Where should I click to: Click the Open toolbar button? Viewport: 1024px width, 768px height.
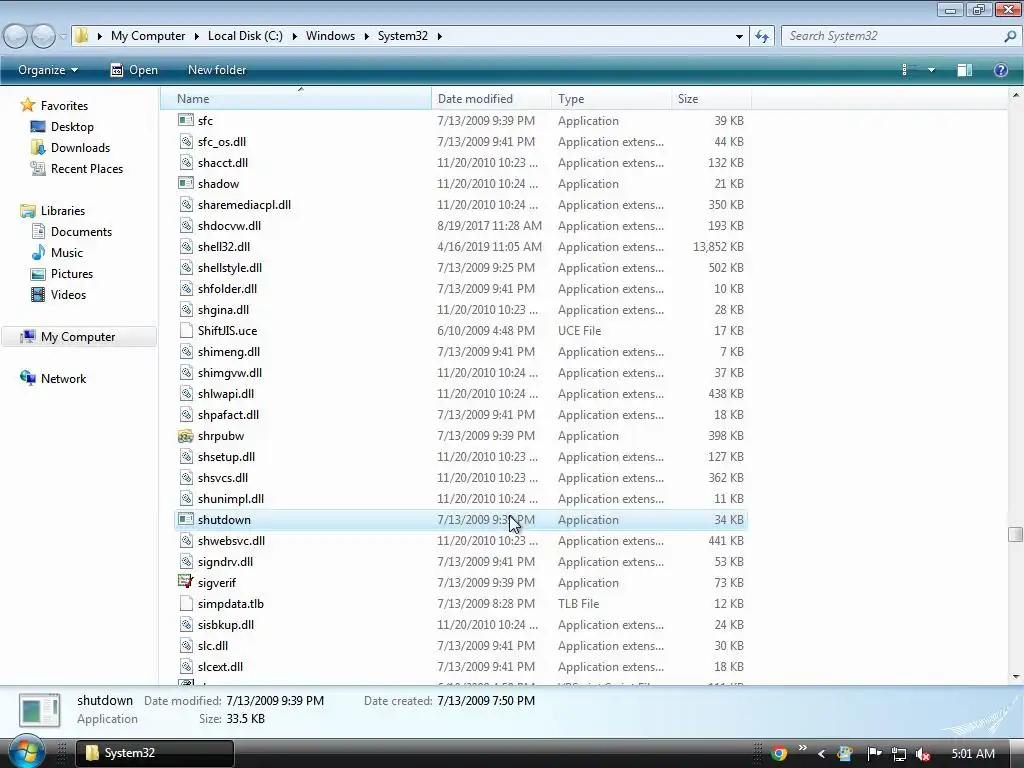coord(134,70)
